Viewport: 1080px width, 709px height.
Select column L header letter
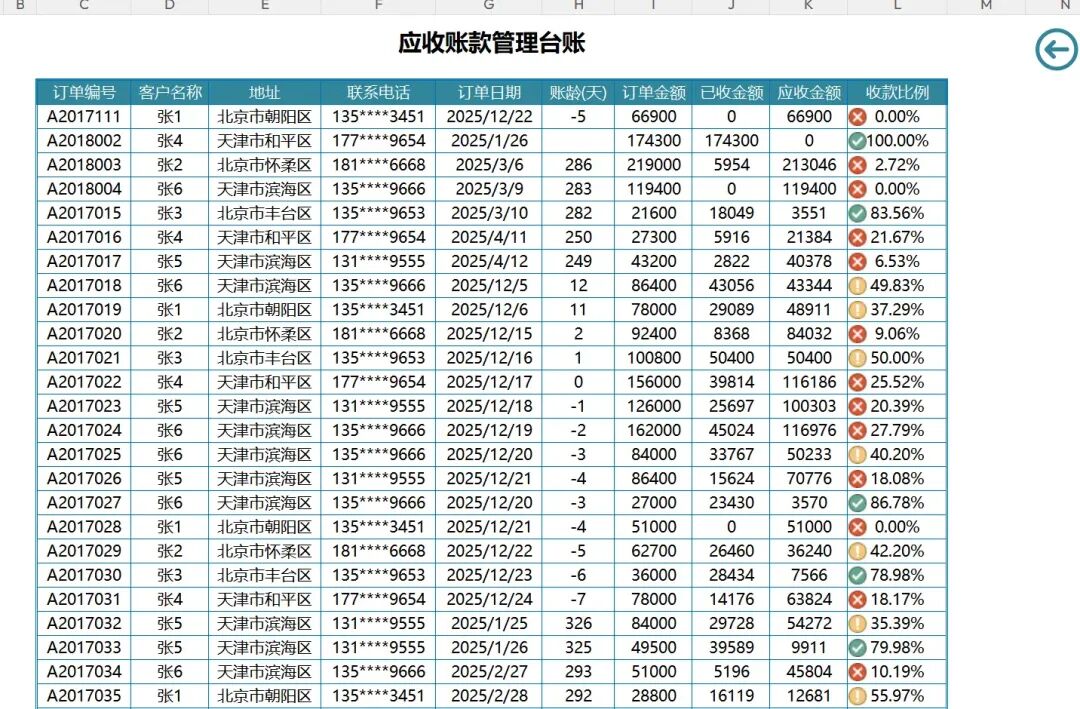click(897, 6)
